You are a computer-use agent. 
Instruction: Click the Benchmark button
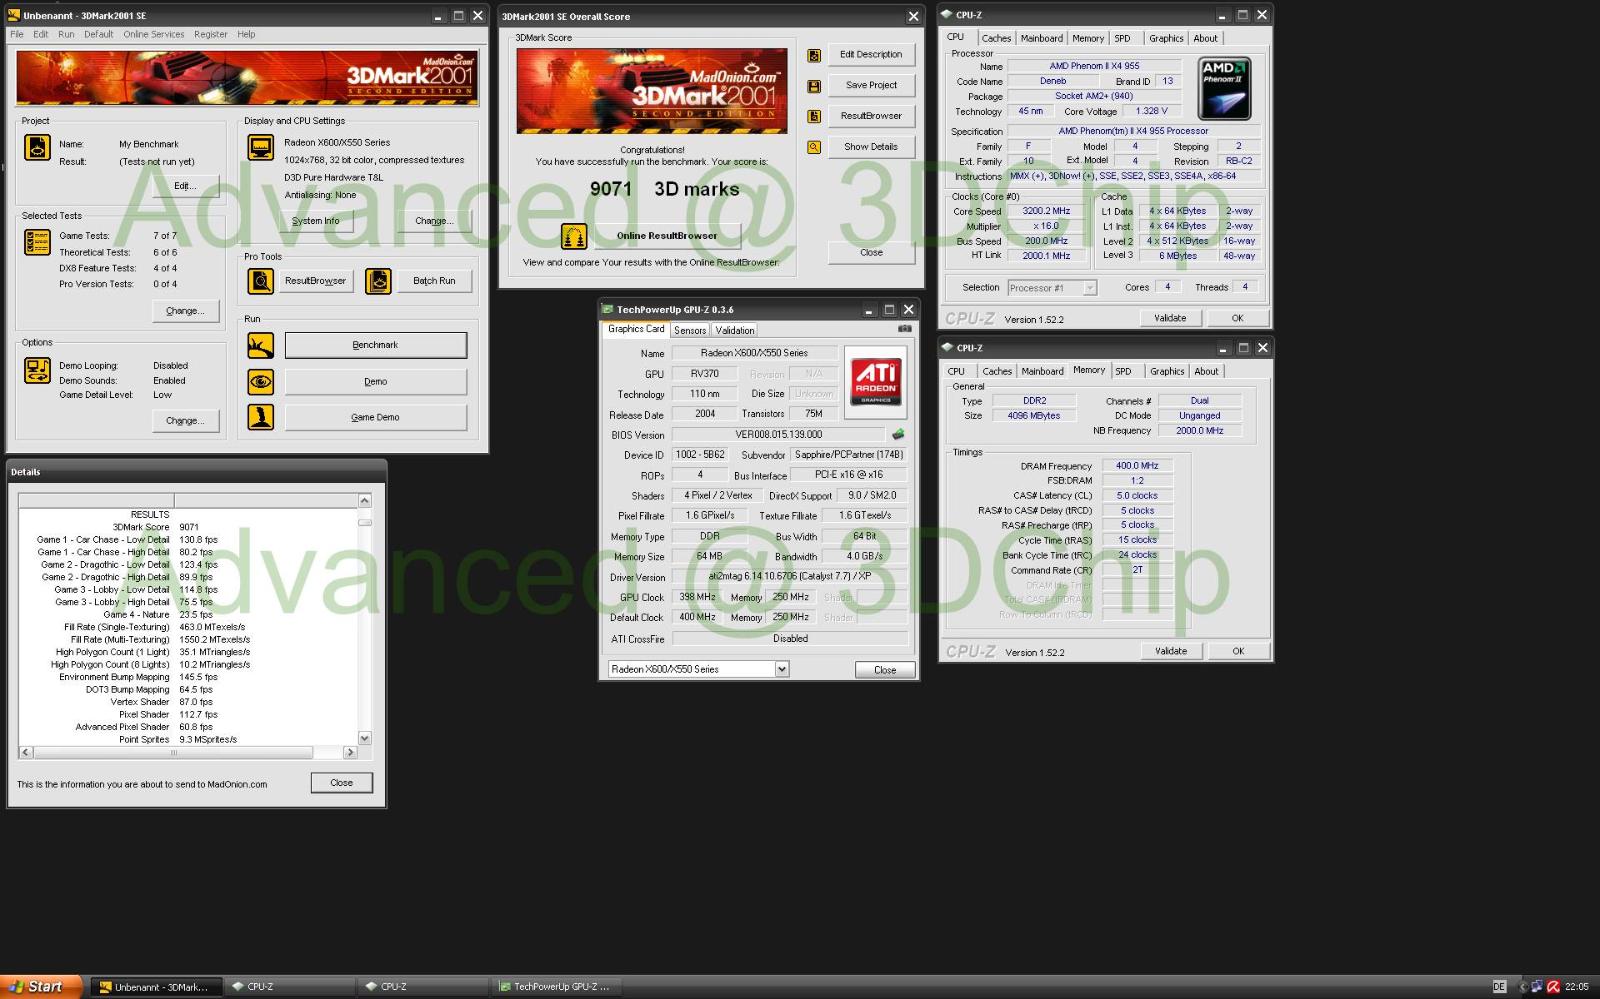point(375,345)
